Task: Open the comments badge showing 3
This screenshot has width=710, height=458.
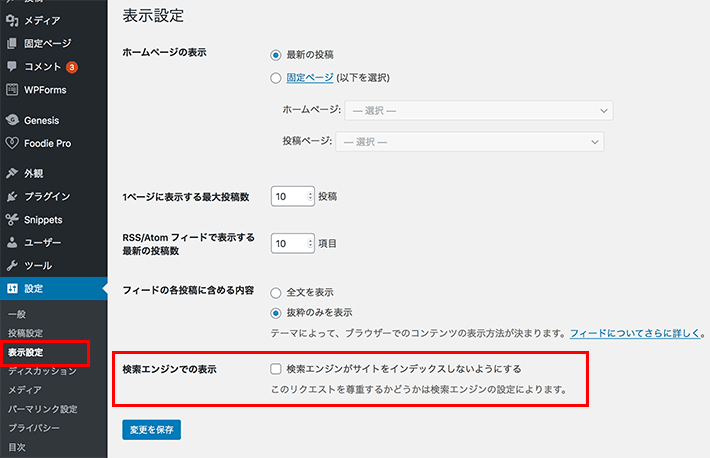Action: [x=72, y=67]
